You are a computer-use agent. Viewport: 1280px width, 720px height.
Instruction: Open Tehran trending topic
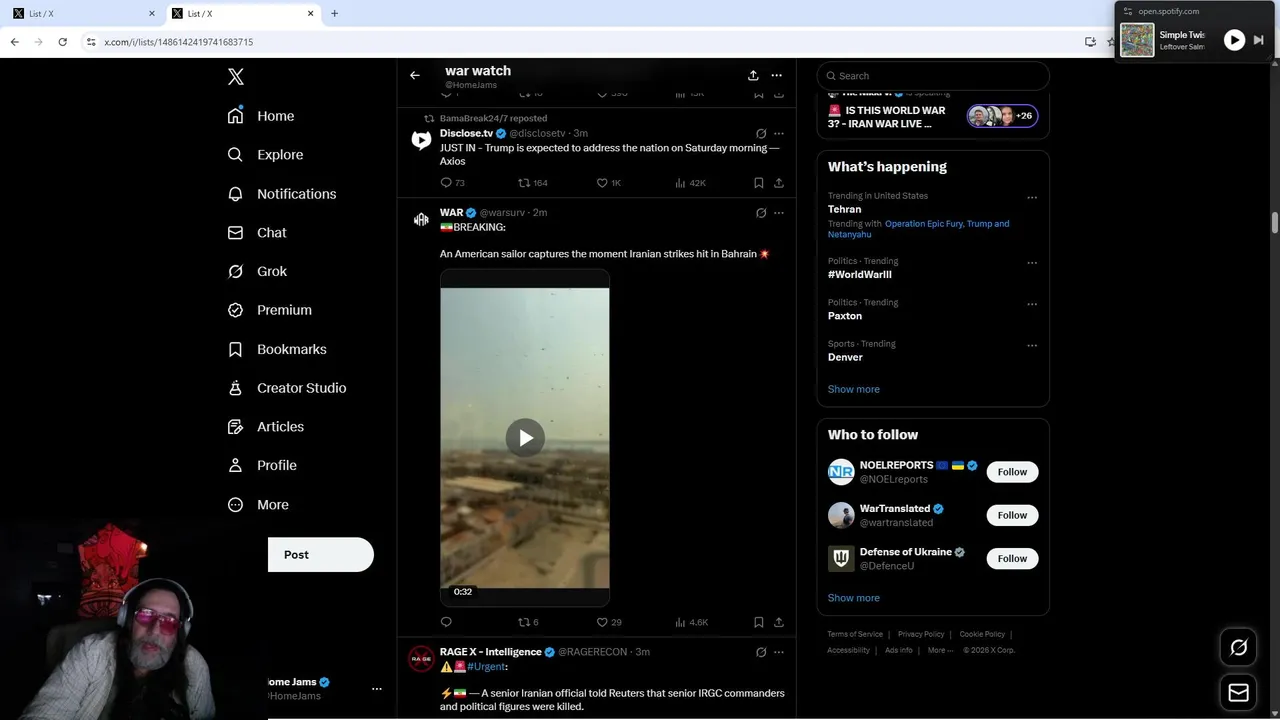click(844, 209)
